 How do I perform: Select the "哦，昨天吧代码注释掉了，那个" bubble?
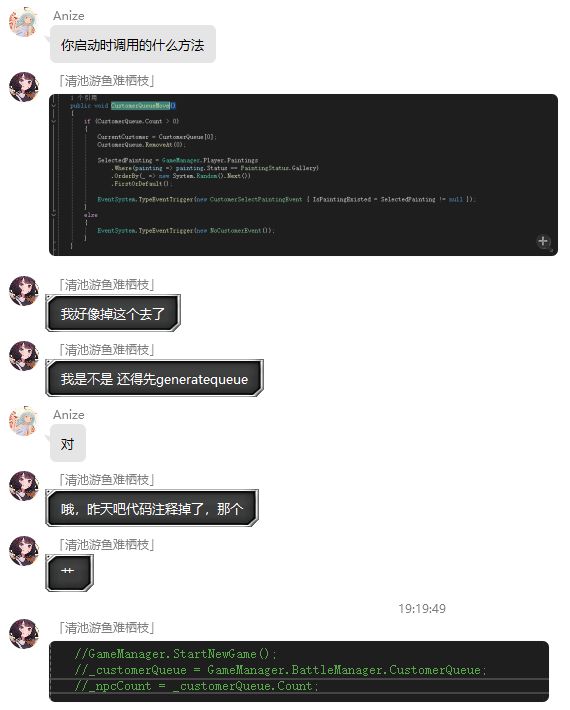point(152,508)
